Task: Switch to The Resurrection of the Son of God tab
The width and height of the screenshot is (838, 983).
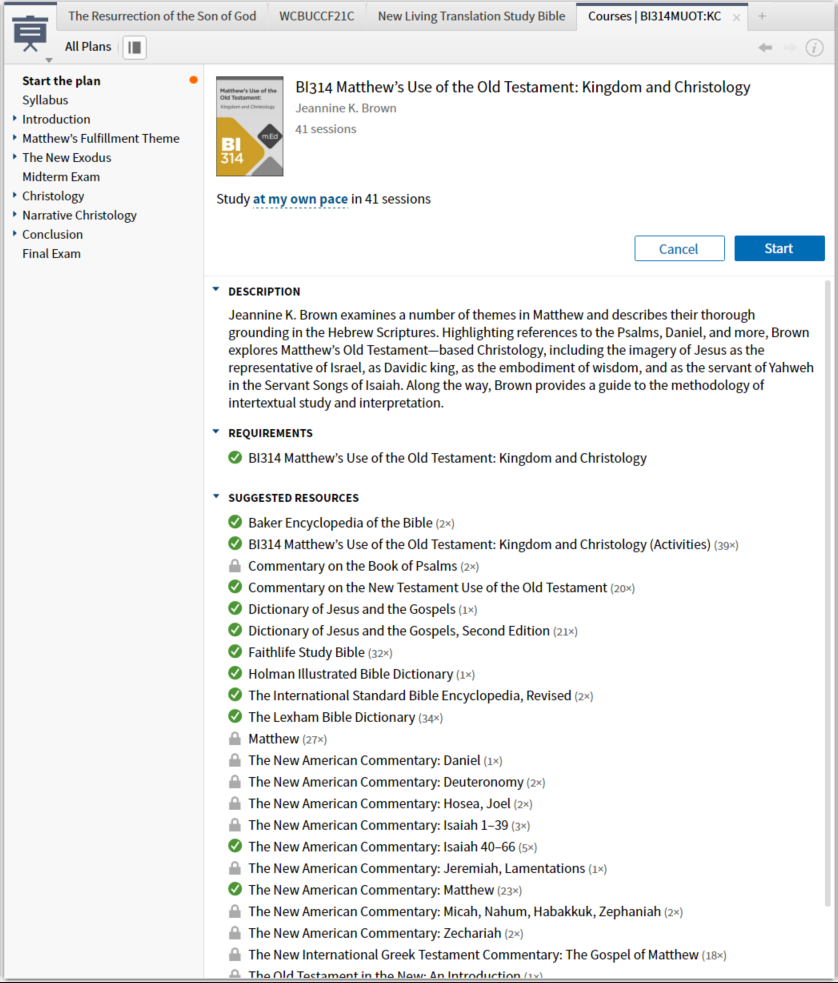Action: pyautogui.click(x=162, y=16)
